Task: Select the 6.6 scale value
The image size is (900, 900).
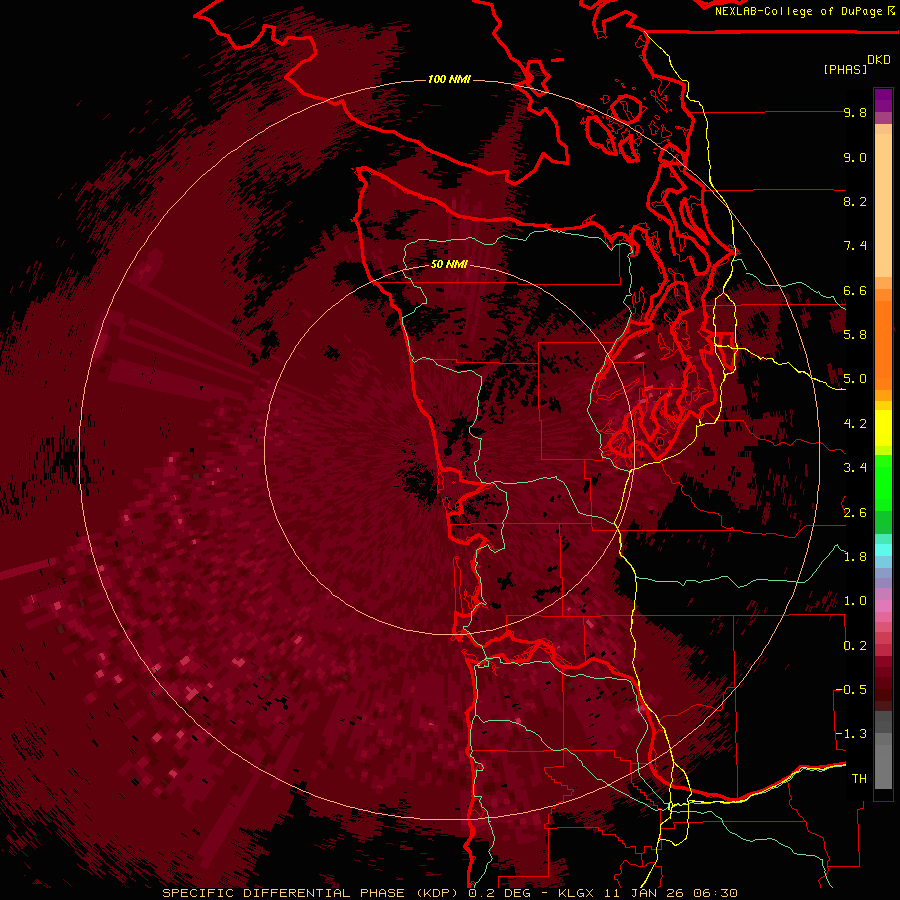Action: point(855,290)
